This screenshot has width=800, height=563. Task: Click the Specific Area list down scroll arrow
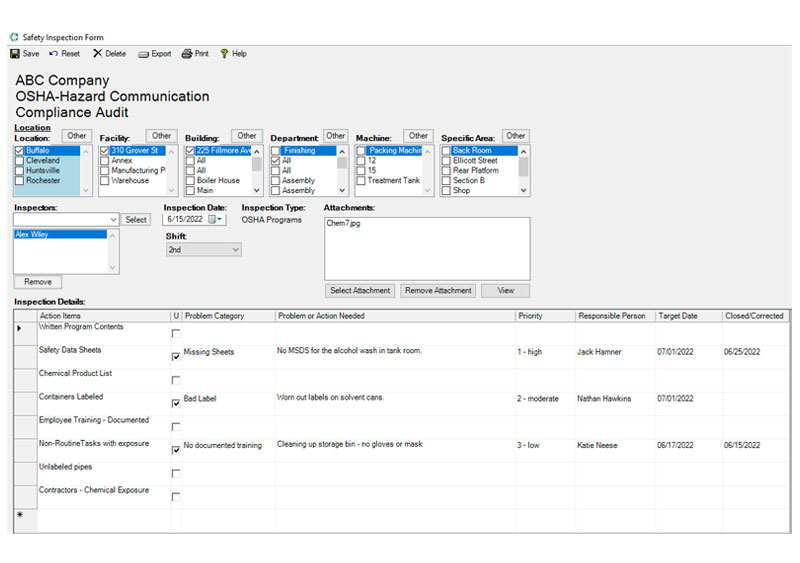523,190
